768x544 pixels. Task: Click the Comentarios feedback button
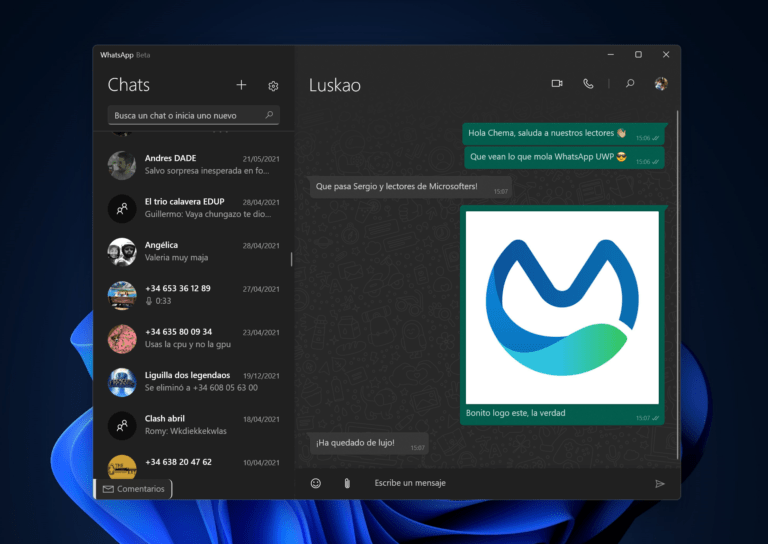(133, 489)
